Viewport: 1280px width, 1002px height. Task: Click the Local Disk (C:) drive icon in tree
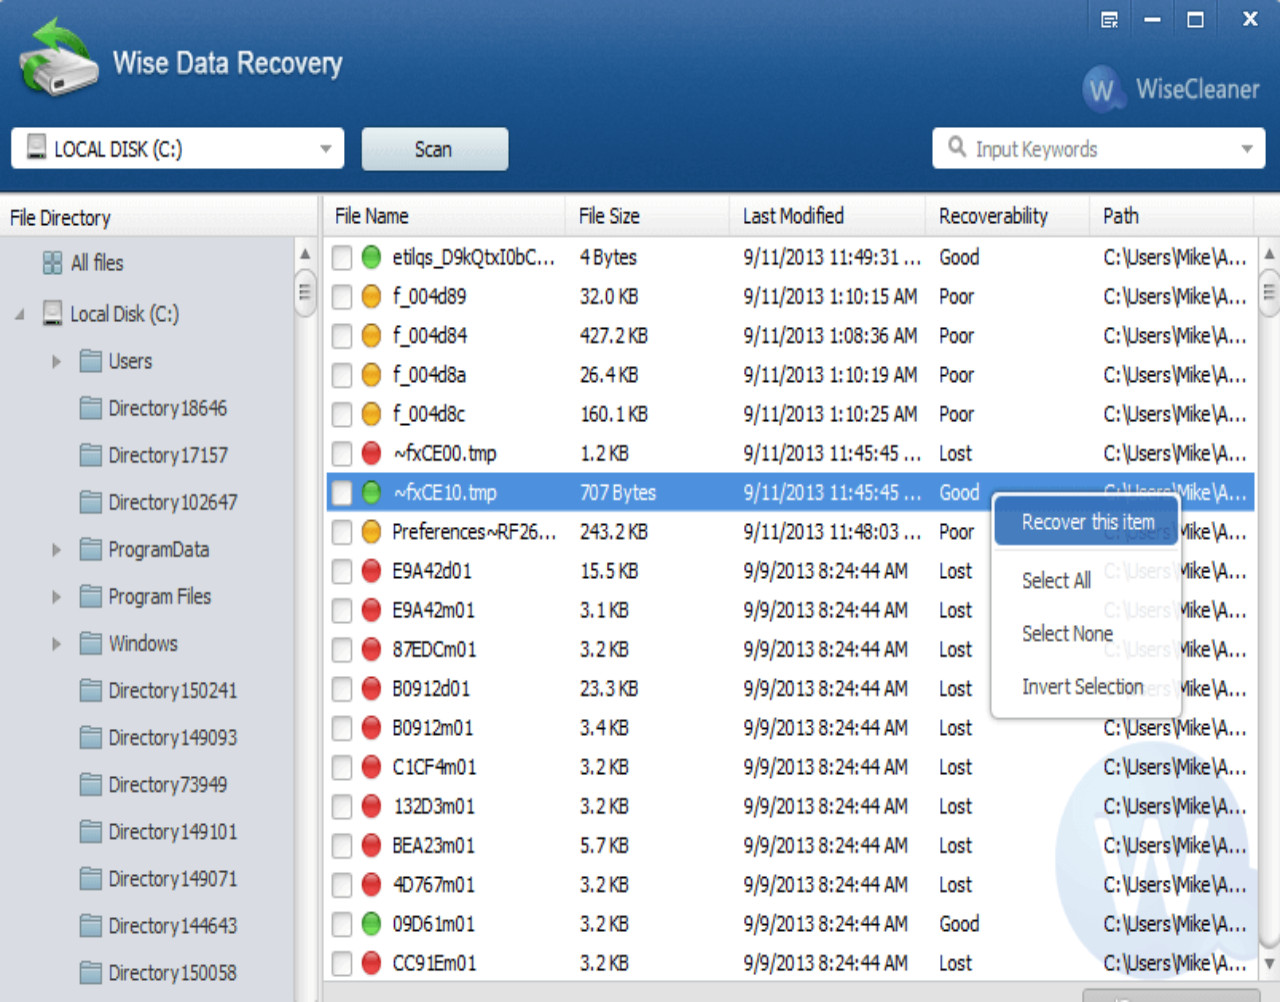(x=53, y=313)
